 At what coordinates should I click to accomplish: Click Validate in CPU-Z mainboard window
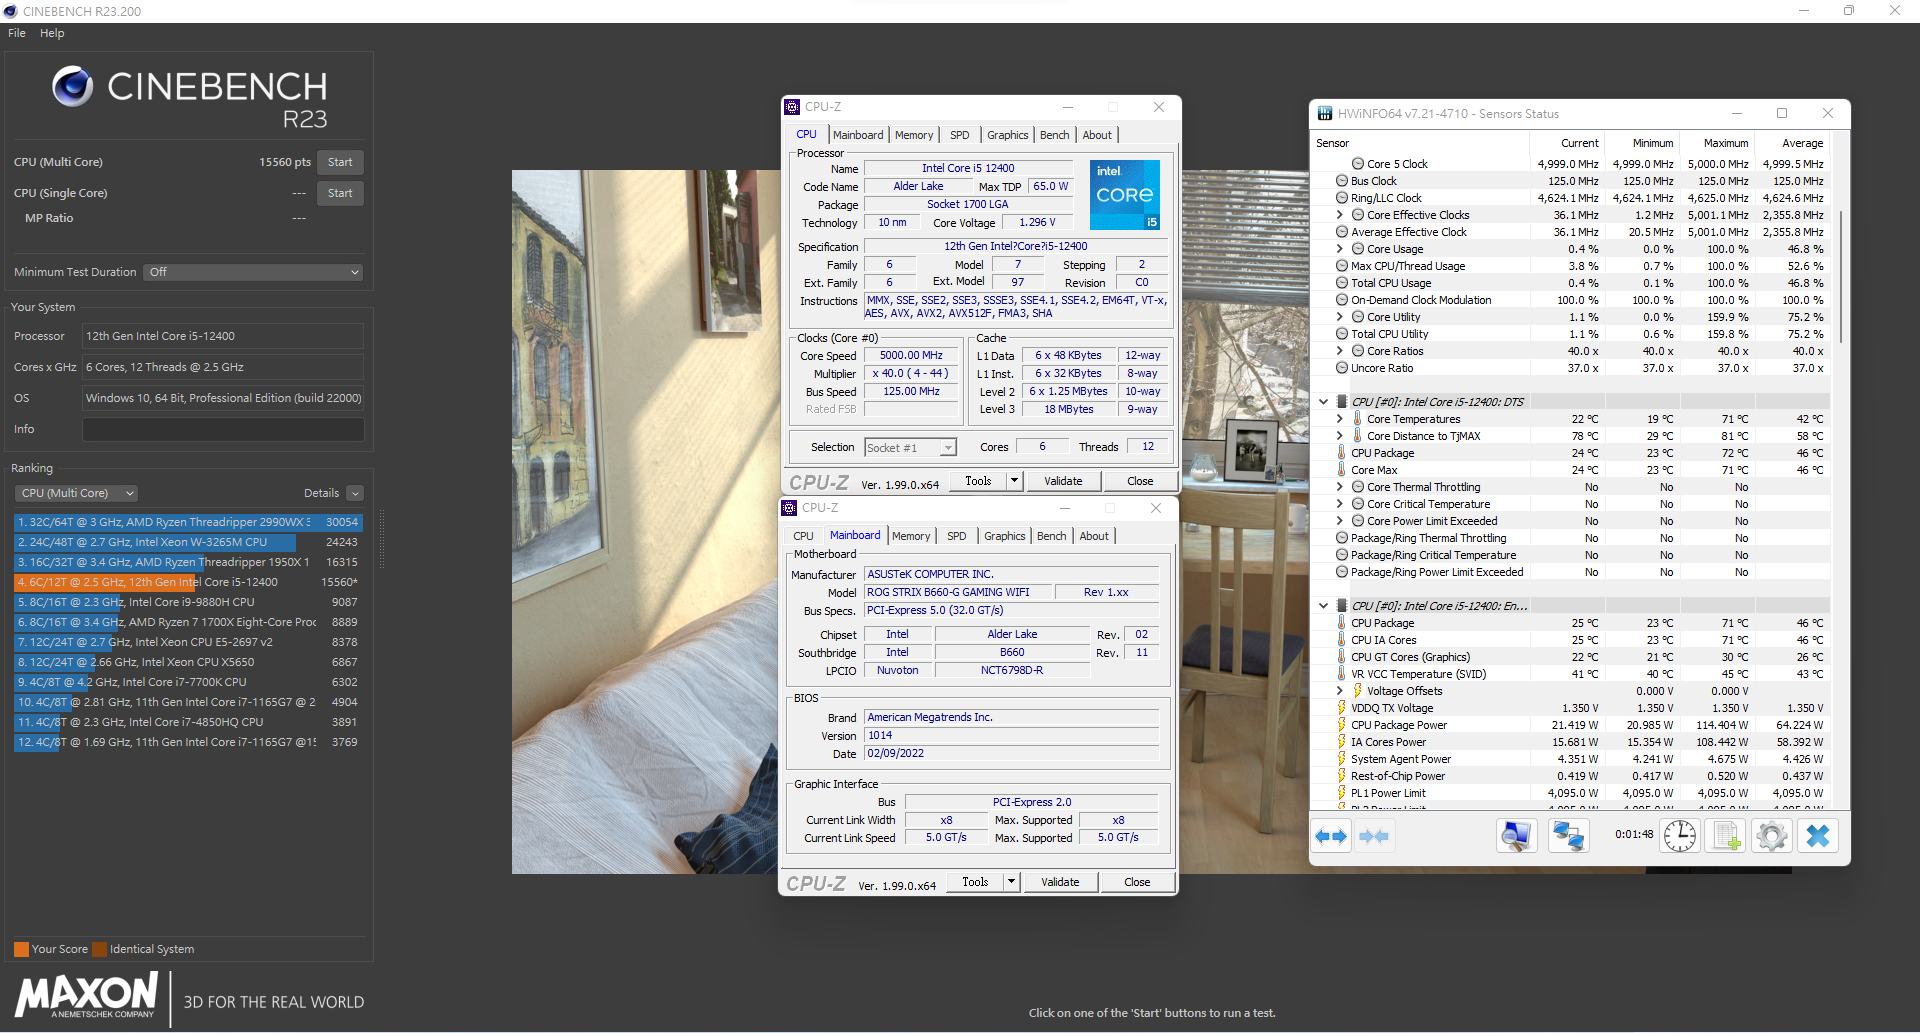coord(1060,882)
